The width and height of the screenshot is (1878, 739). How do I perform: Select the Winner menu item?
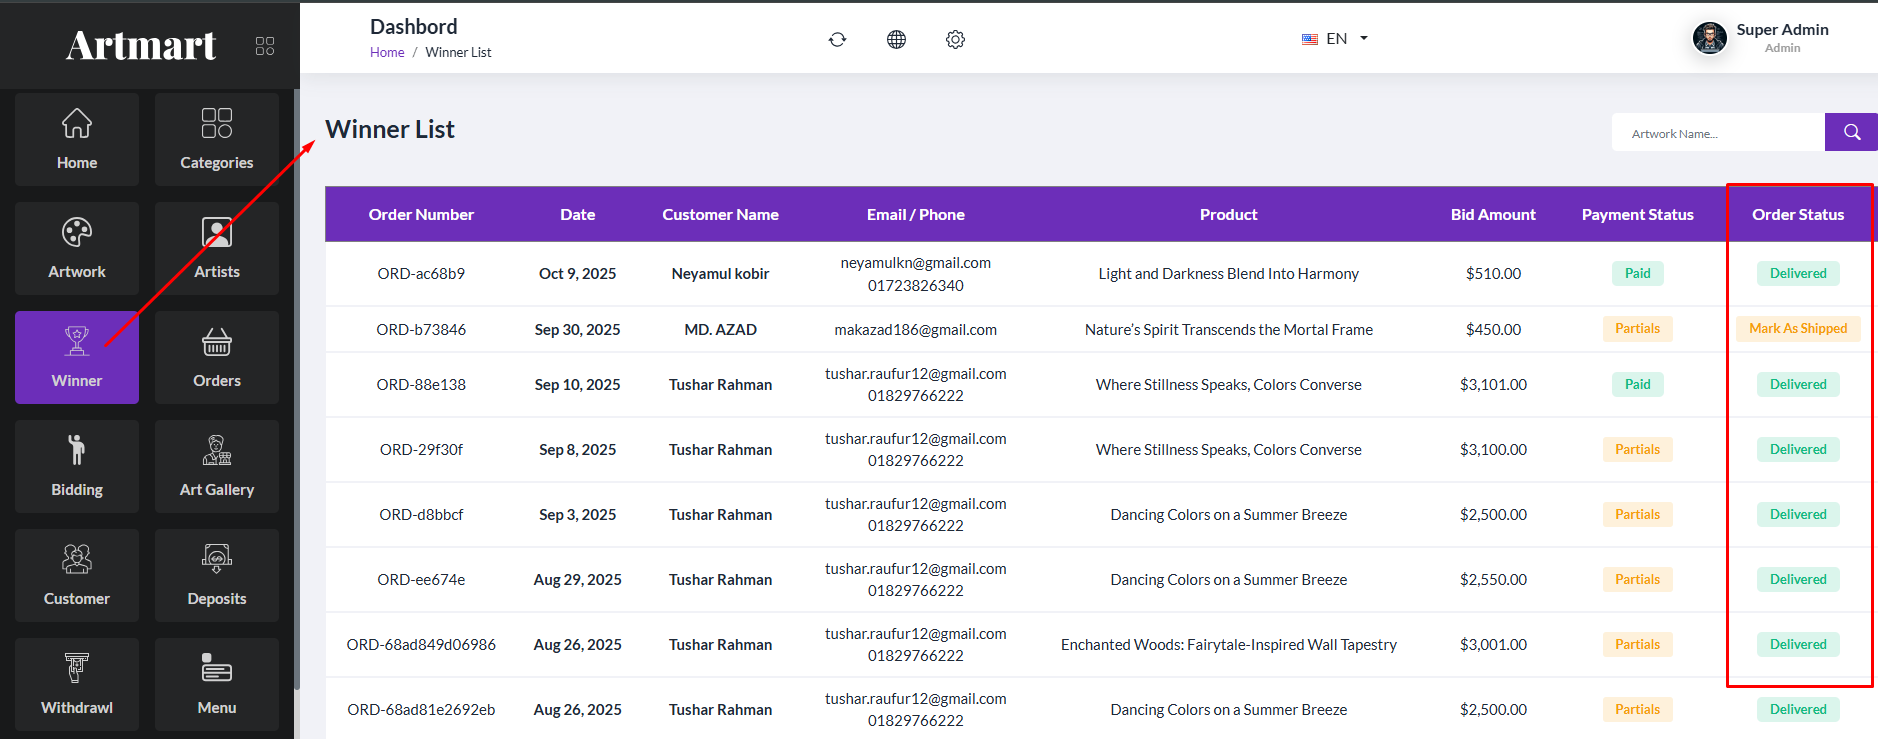pyautogui.click(x=77, y=357)
